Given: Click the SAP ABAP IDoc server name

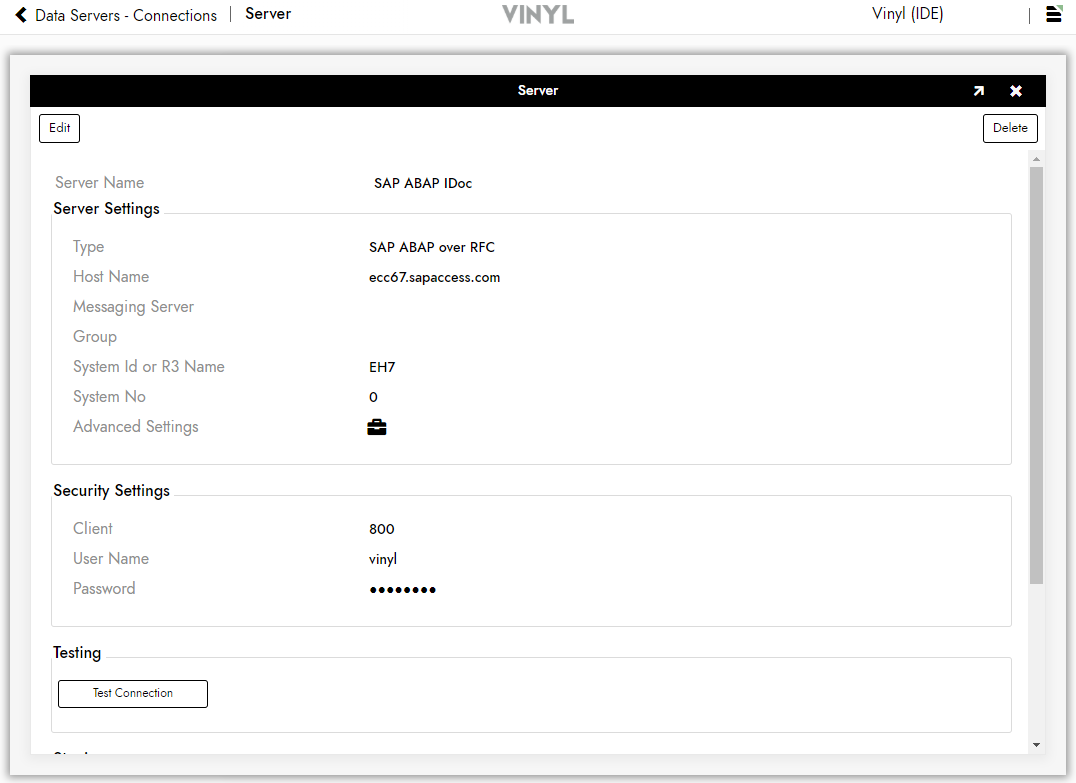Looking at the screenshot, I should (x=423, y=184).
